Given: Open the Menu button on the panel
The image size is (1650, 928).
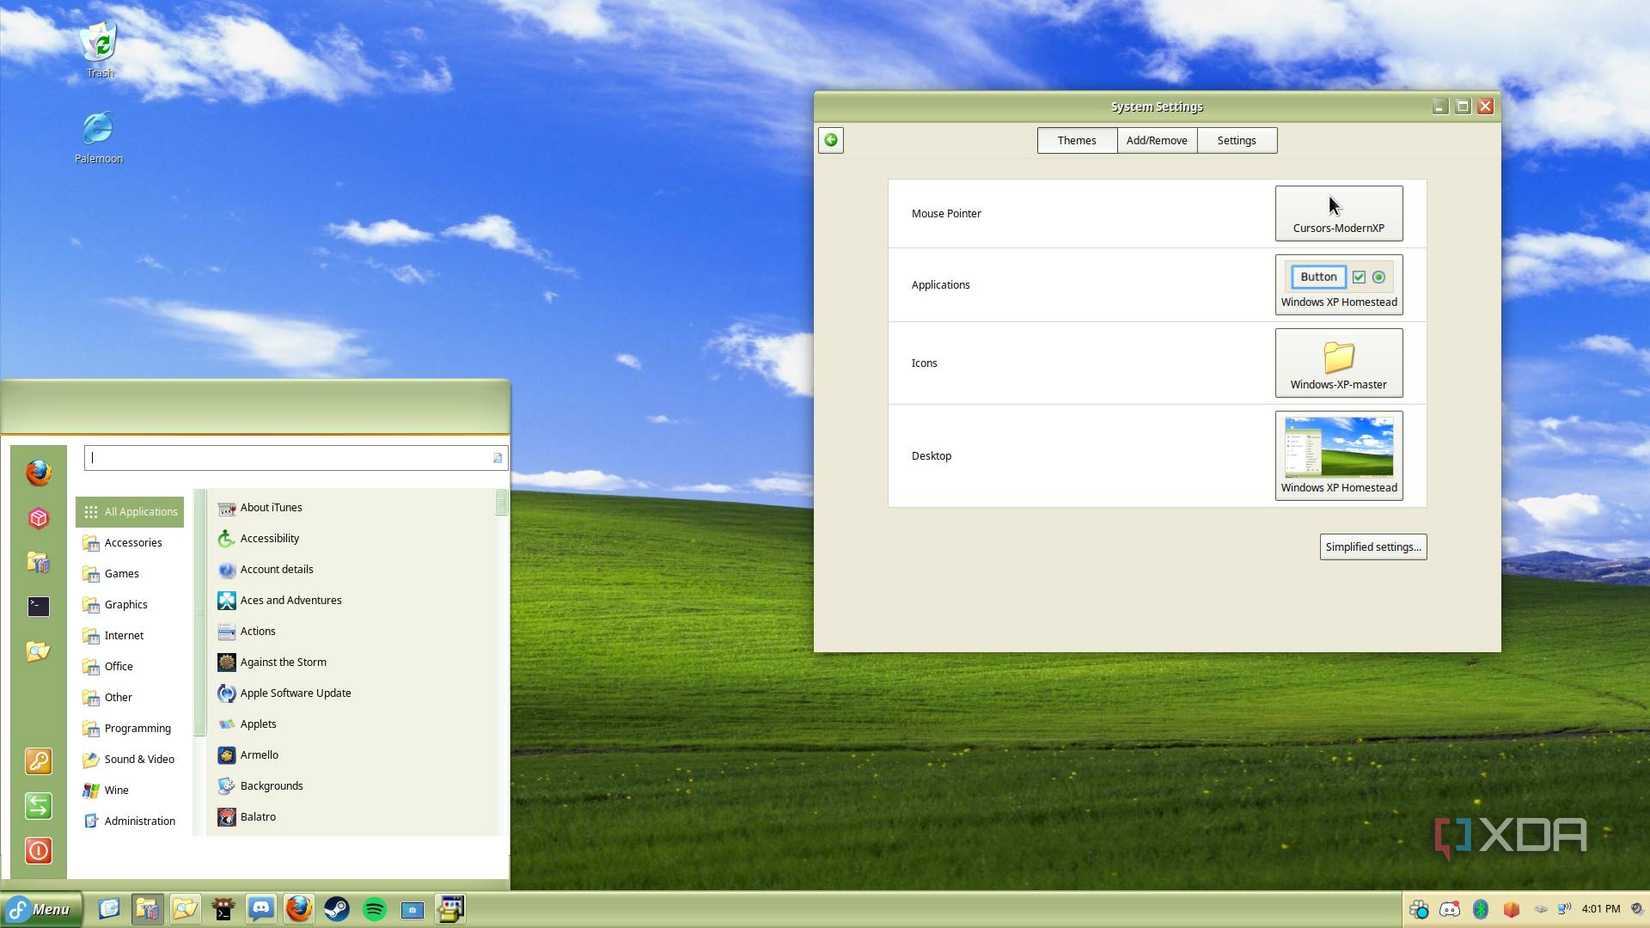Looking at the screenshot, I should click(41, 909).
